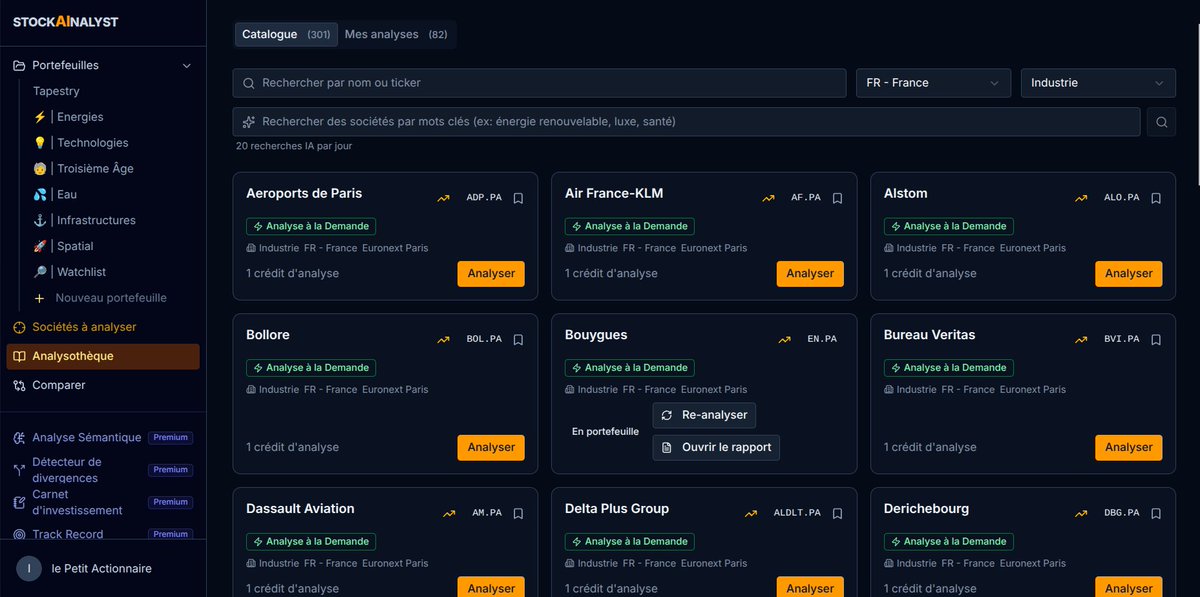Open the Watchlist portfolio
Screen dimensions: 1200x597
click(69, 272)
